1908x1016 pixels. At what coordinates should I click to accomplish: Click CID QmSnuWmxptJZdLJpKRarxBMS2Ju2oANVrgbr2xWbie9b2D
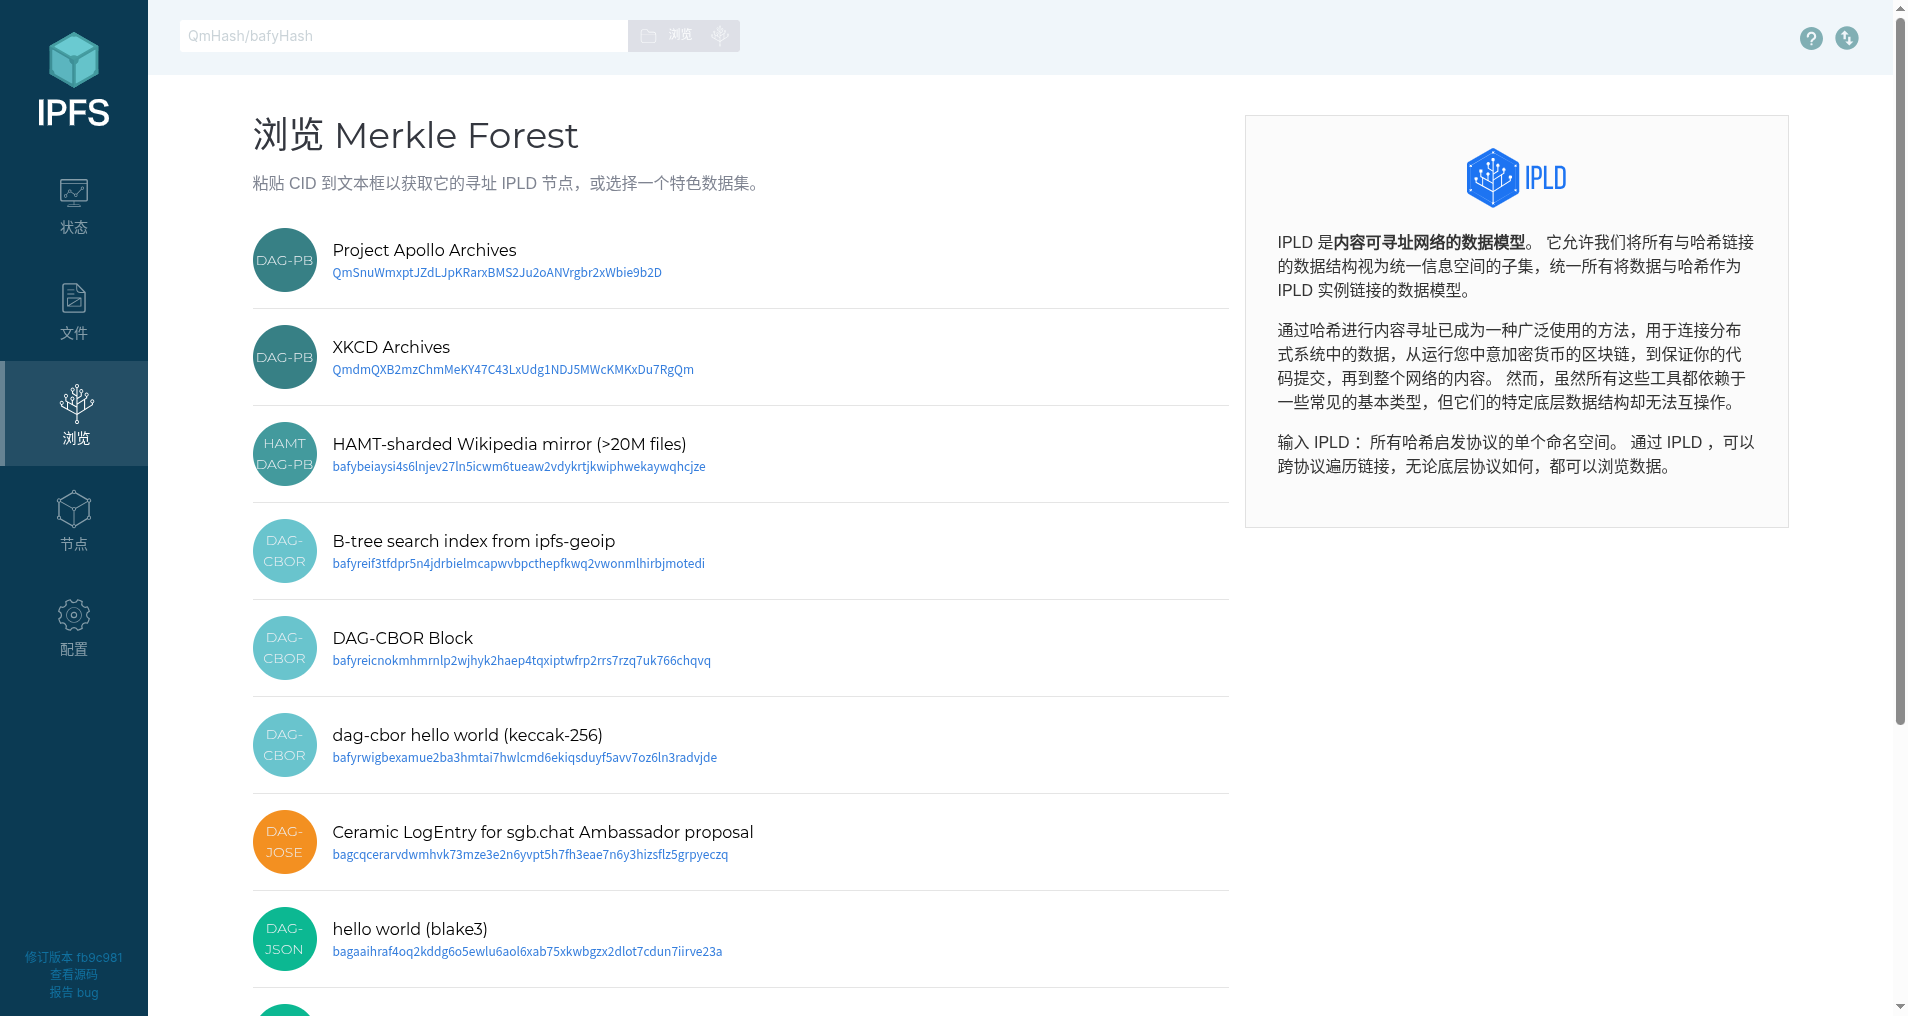coord(497,273)
